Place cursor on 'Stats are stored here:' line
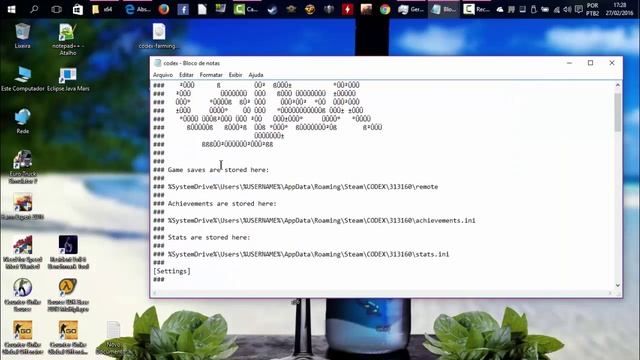The height and width of the screenshot is (360, 640). click(209, 238)
